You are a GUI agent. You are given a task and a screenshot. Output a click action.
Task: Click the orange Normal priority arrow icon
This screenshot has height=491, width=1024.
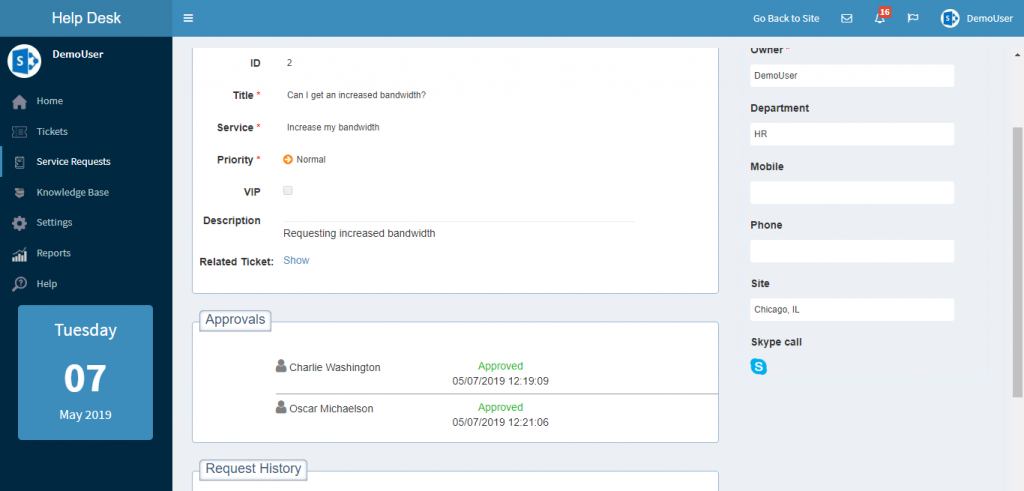coord(288,159)
